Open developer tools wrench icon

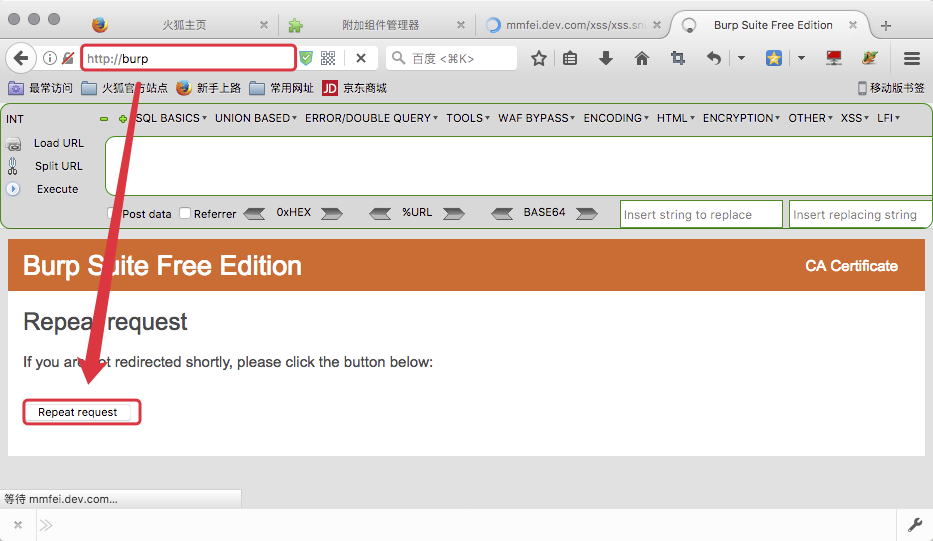(915, 524)
